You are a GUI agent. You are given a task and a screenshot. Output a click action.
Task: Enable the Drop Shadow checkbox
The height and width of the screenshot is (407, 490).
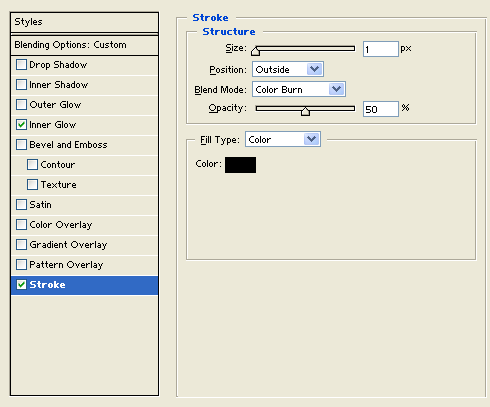pyautogui.click(x=21, y=65)
